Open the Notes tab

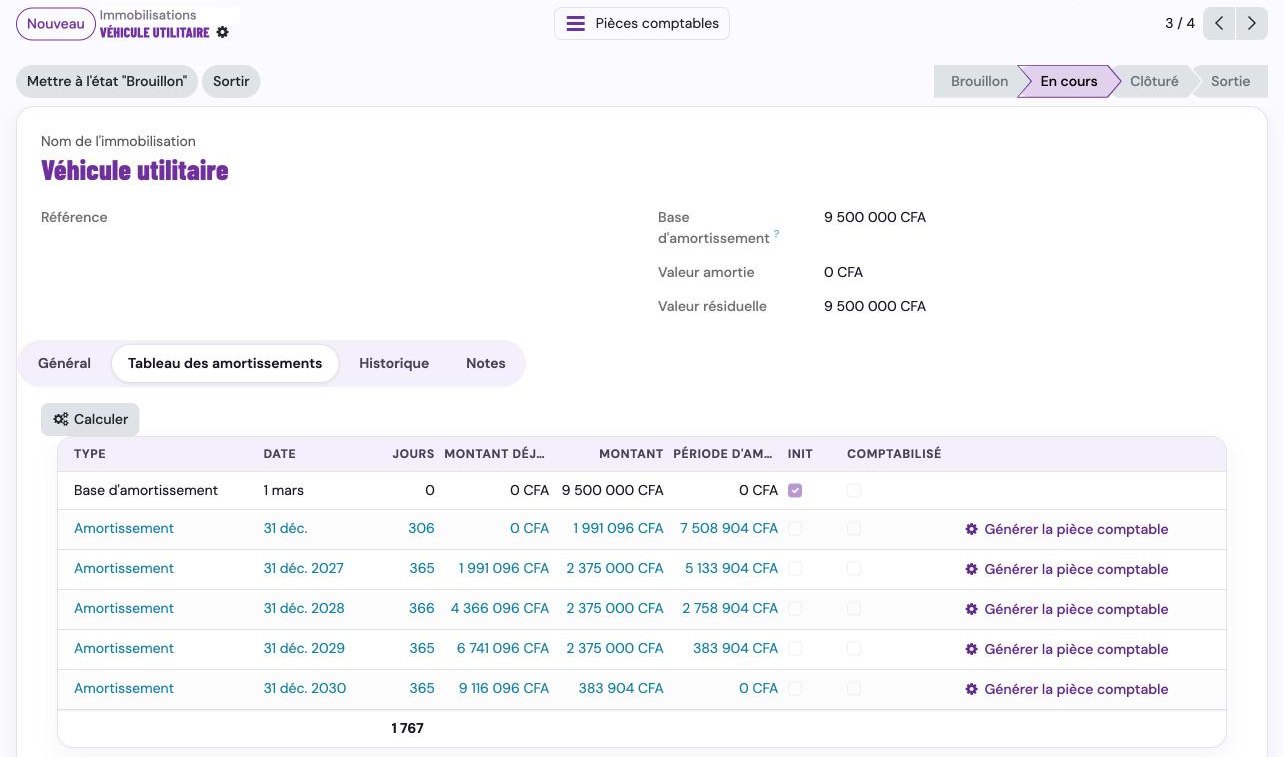(x=486, y=363)
